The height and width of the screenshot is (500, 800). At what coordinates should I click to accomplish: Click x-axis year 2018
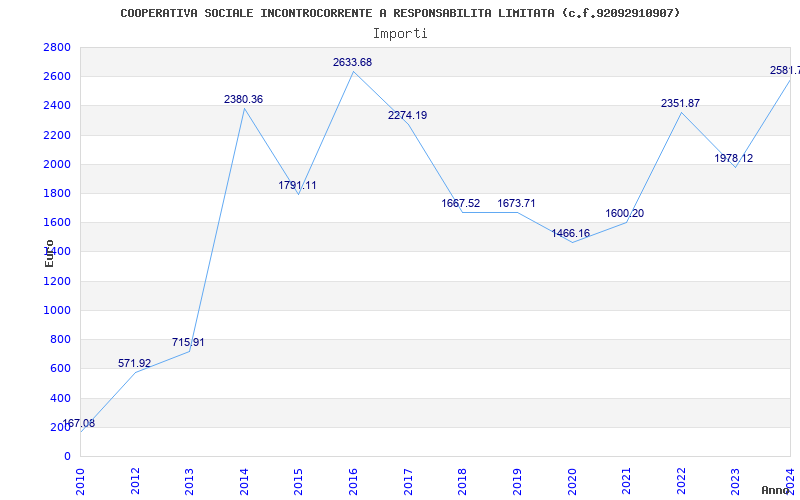tap(462, 481)
